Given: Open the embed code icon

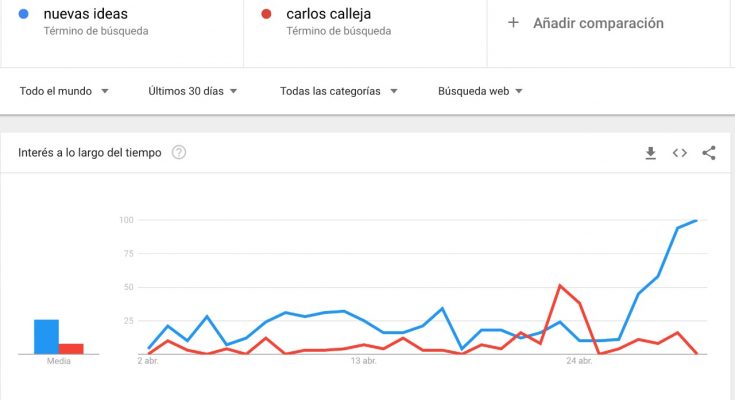Looking at the screenshot, I should click(680, 153).
